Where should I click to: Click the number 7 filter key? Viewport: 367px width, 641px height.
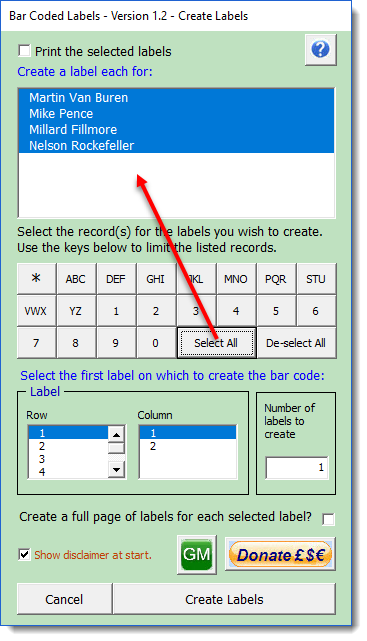[36, 343]
